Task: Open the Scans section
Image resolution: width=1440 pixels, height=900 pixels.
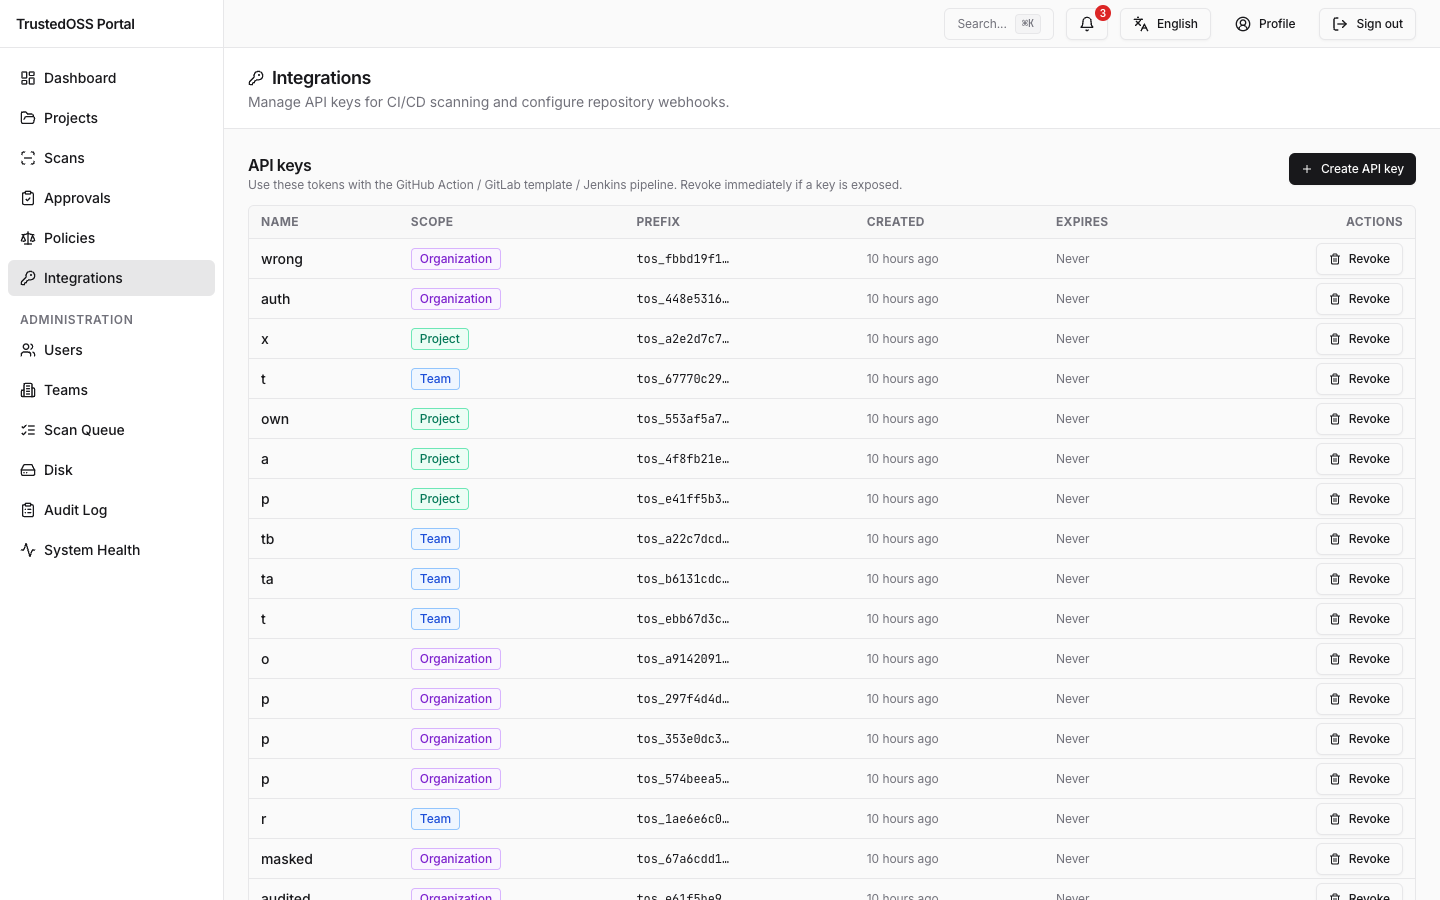Action: tap(111, 158)
